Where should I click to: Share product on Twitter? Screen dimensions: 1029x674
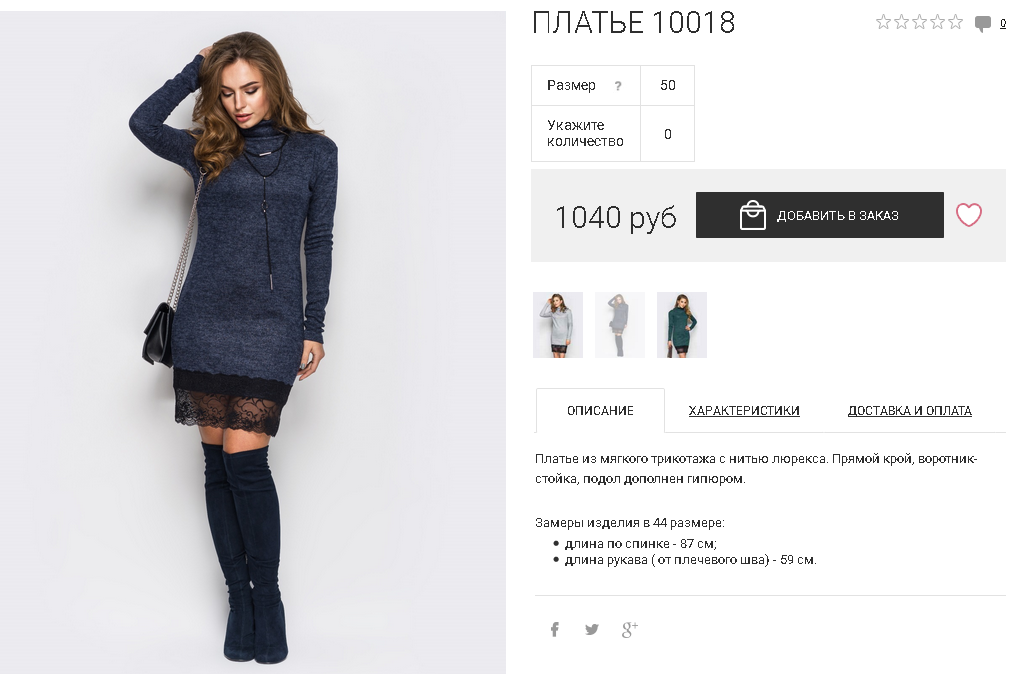click(x=591, y=629)
